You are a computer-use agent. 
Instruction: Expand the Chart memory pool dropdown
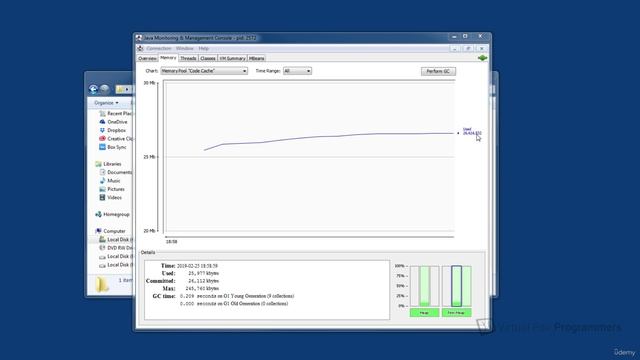point(204,71)
